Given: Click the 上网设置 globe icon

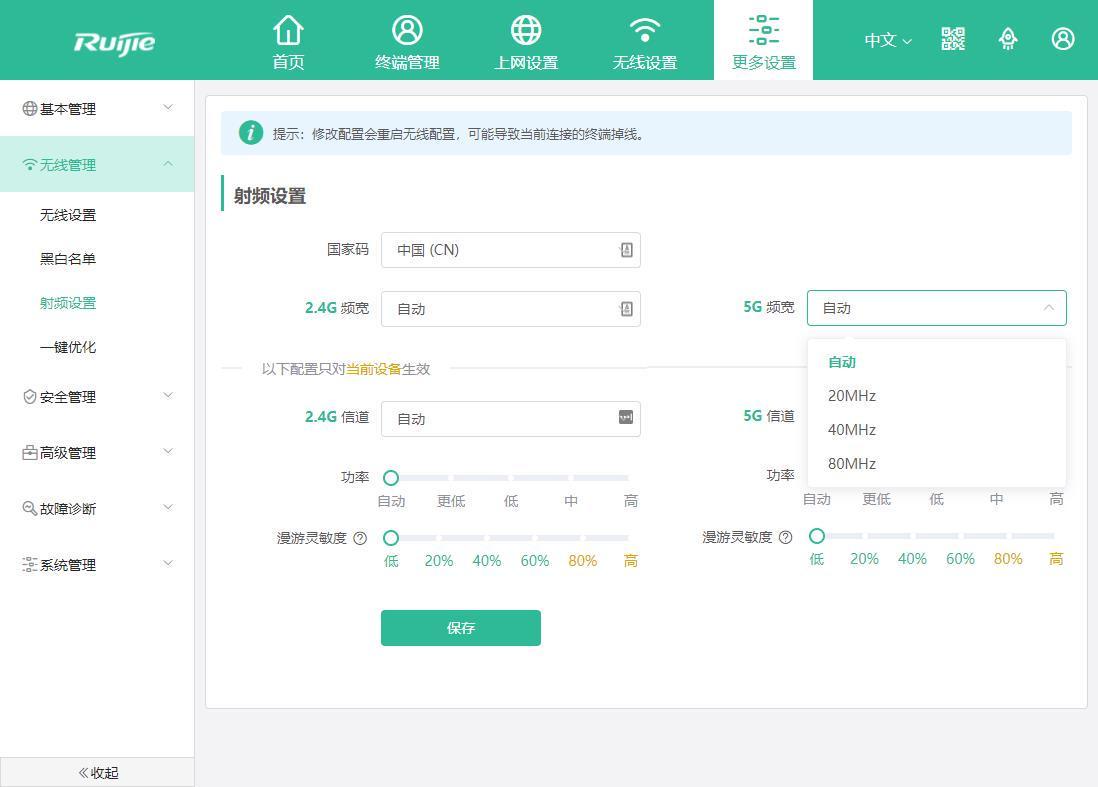Looking at the screenshot, I should (x=526, y=30).
